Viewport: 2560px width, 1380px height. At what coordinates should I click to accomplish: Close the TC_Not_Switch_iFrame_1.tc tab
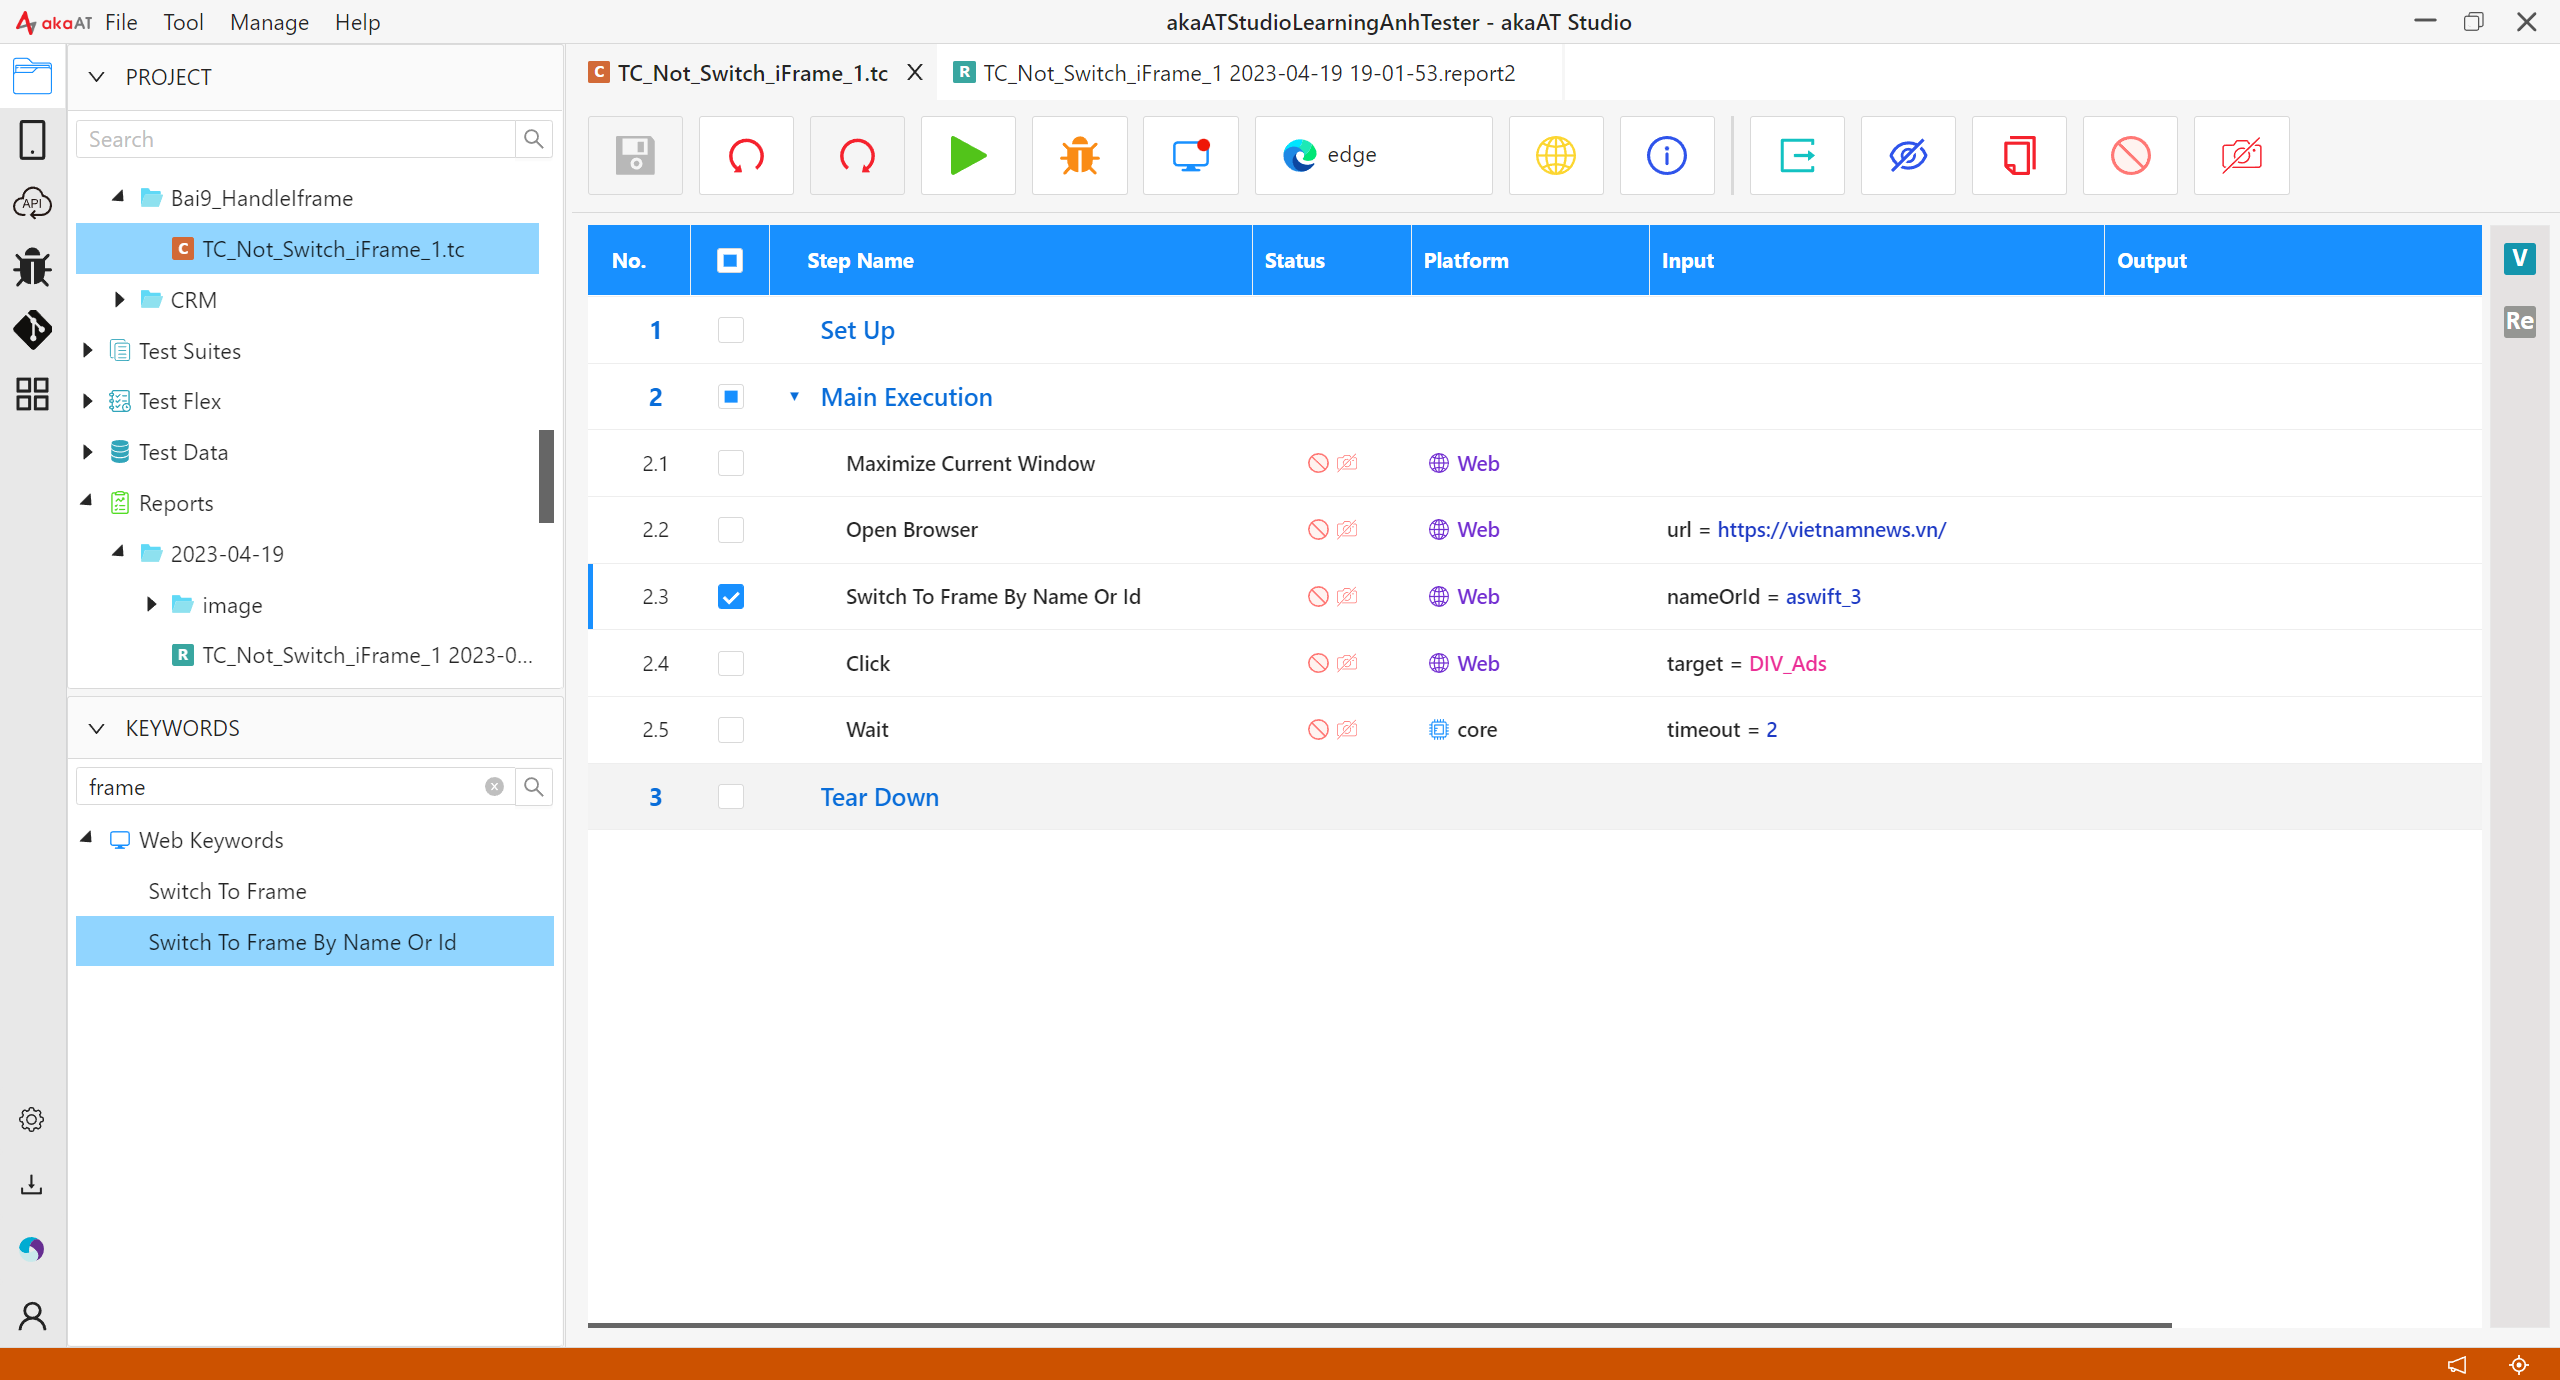(x=914, y=73)
